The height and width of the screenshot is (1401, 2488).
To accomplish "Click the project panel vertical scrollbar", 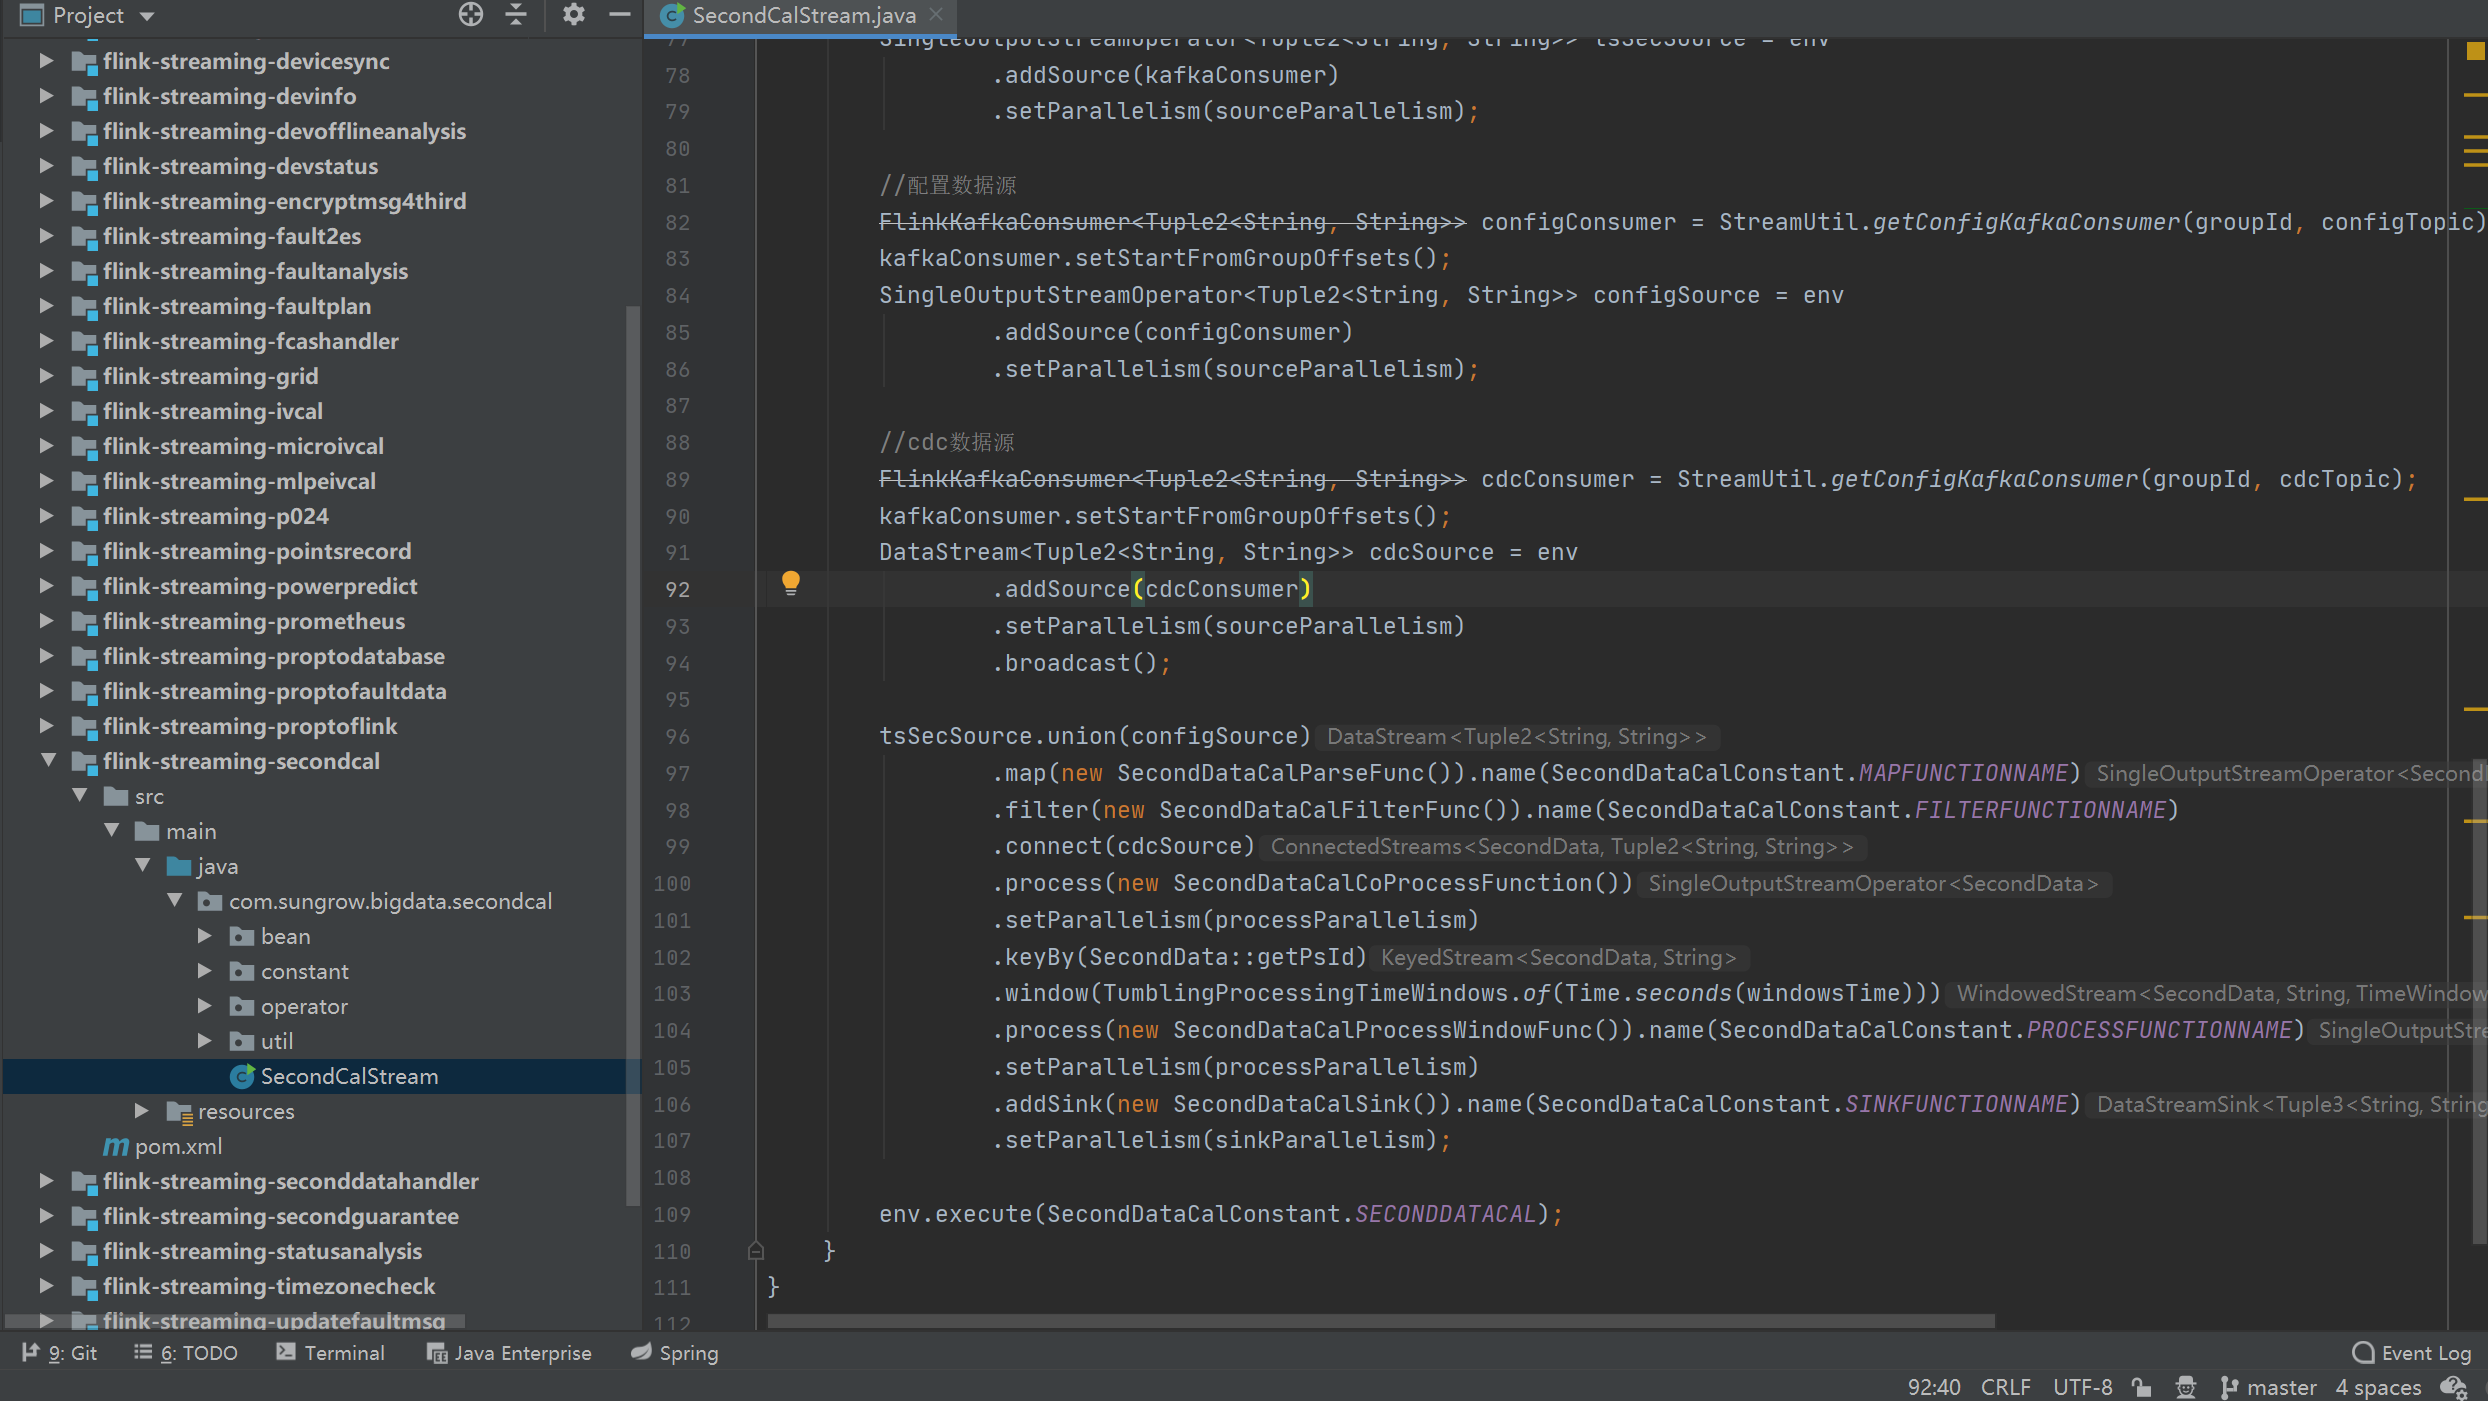I will tap(632, 755).
